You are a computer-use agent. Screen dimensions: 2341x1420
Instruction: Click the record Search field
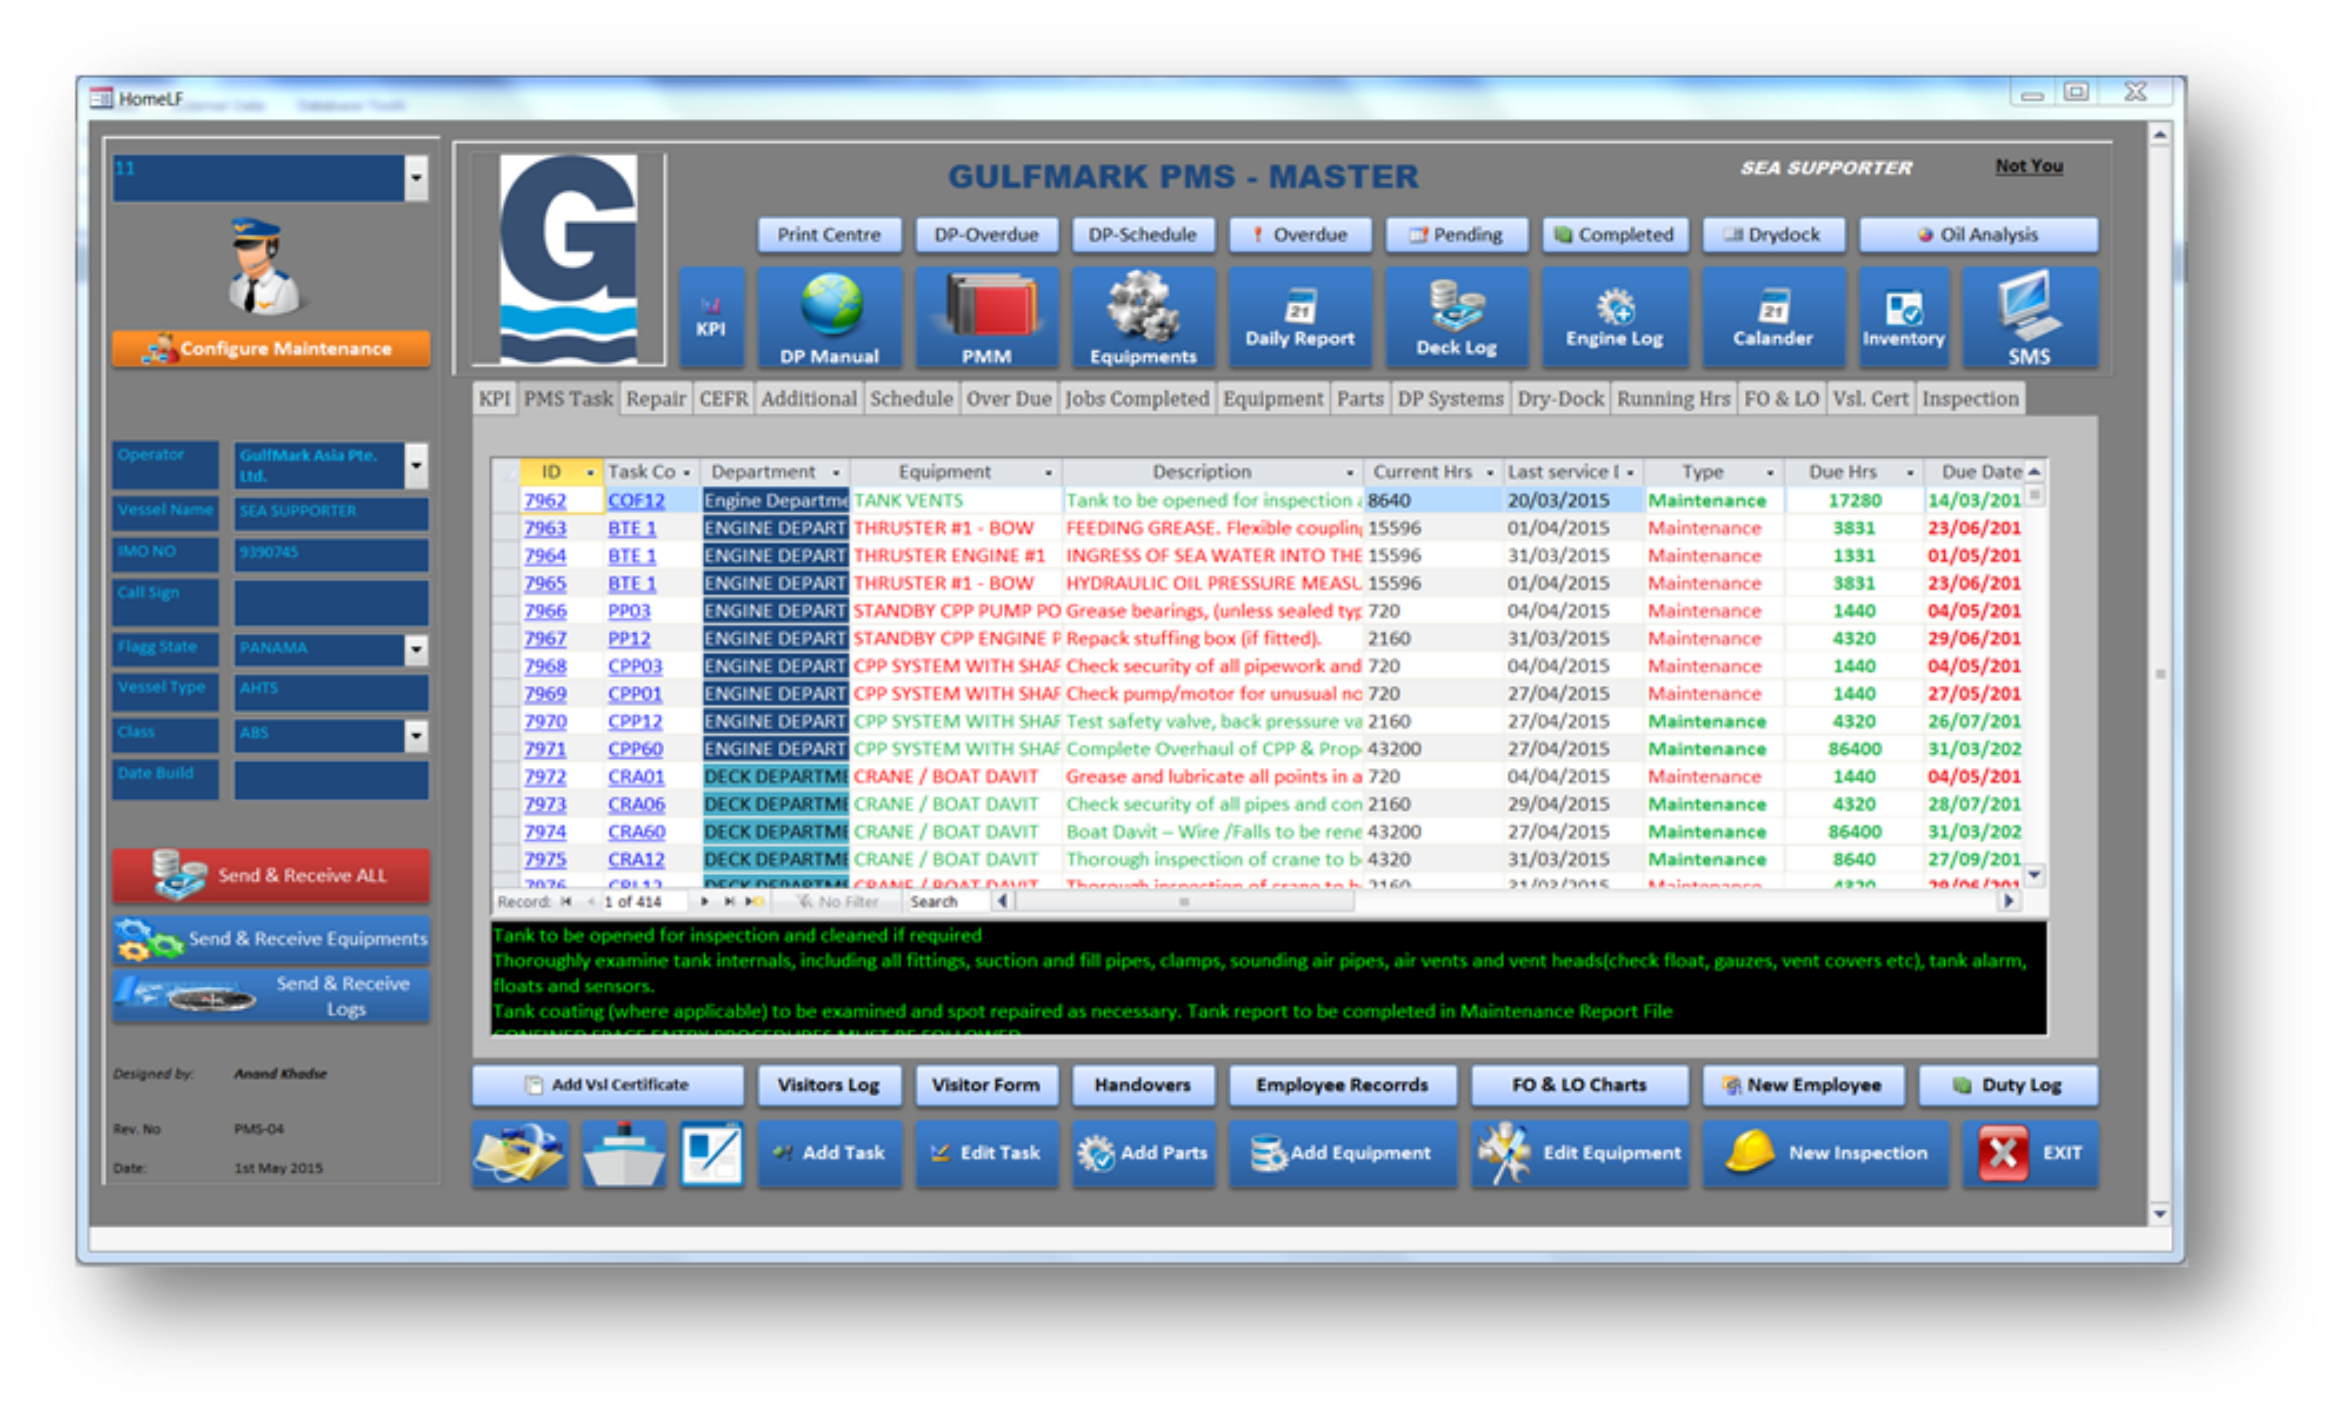[x=944, y=902]
